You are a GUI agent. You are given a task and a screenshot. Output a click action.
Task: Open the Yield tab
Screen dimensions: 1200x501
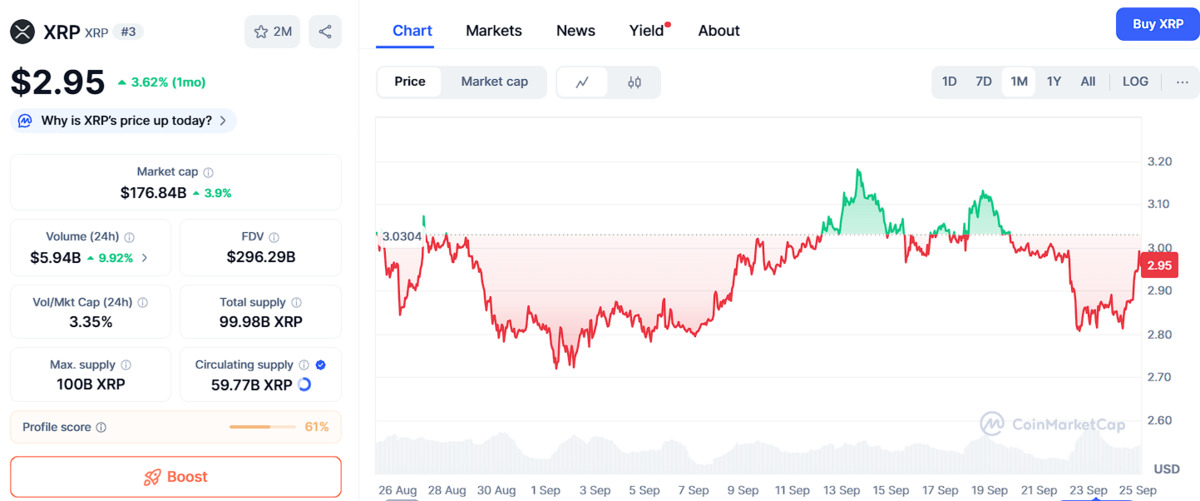click(647, 31)
